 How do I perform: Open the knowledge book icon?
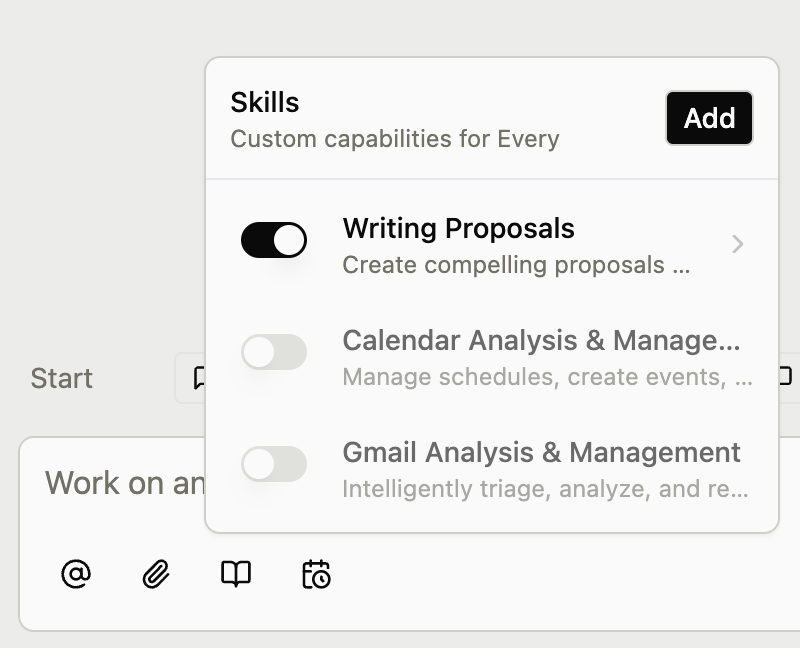235,575
